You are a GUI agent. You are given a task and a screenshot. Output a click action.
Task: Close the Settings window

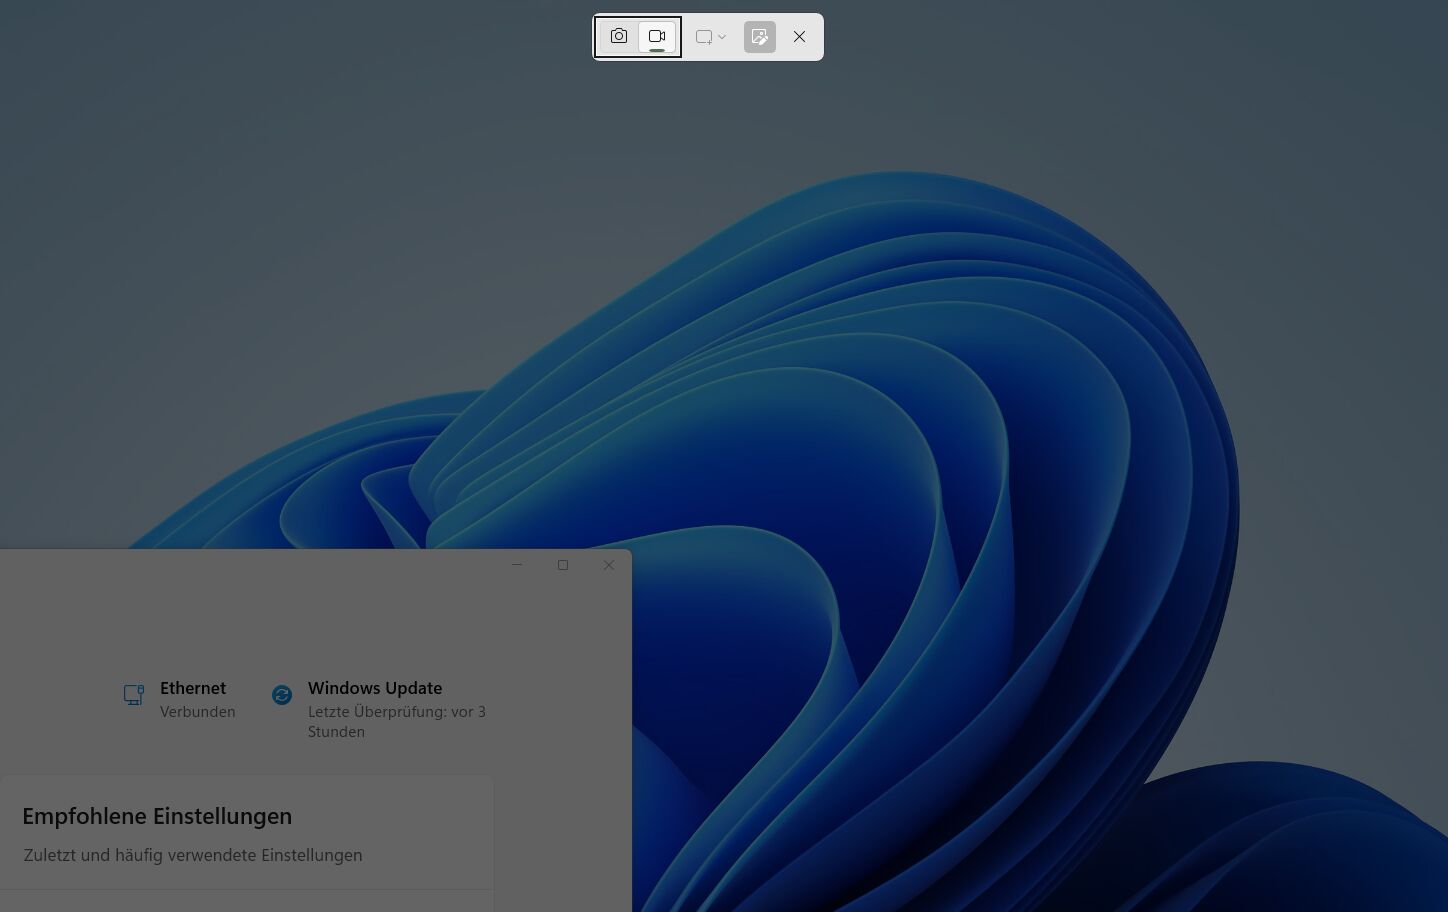[x=609, y=565]
